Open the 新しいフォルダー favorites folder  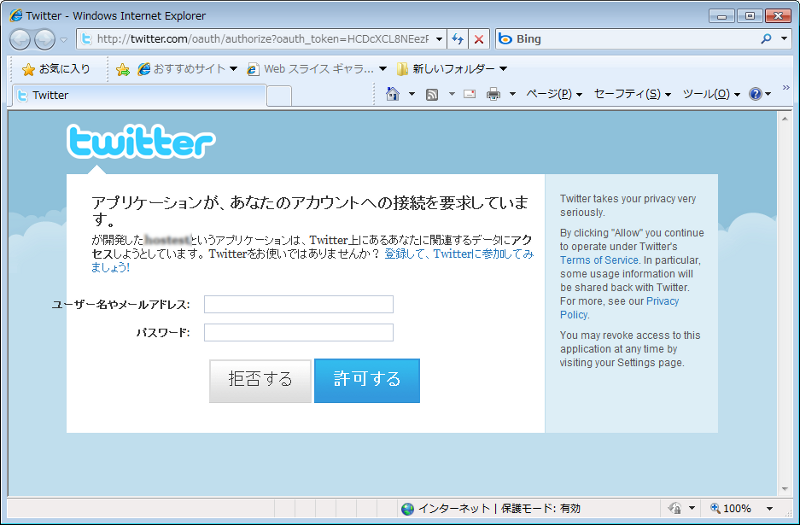452,69
